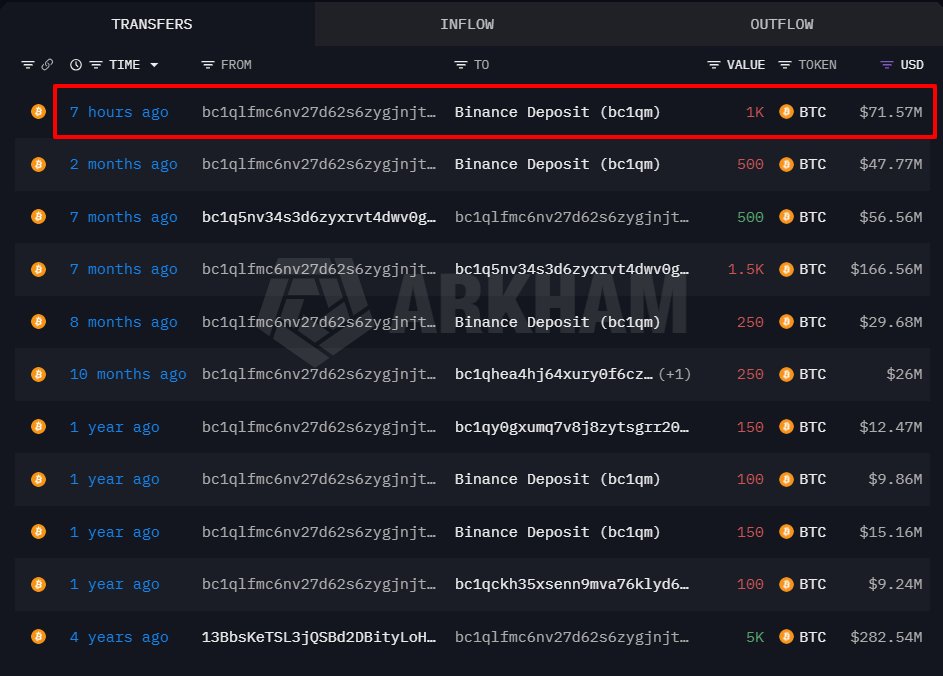Expand the TIME sort dropdown arrow
Image resolution: width=943 pixels, height=676 pixels.
tap(155, 64)
